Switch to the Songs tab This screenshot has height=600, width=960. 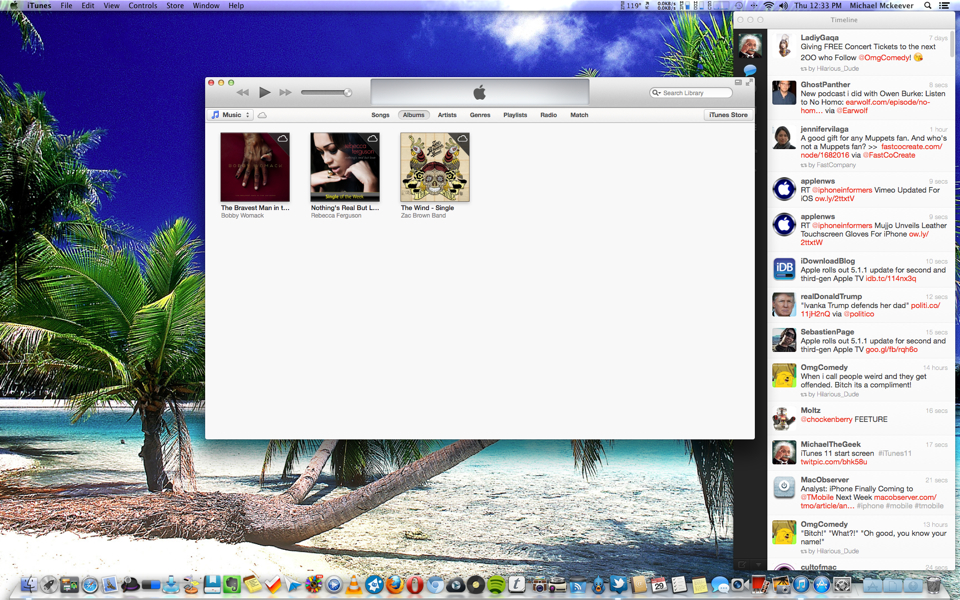(x=380, y=115)
